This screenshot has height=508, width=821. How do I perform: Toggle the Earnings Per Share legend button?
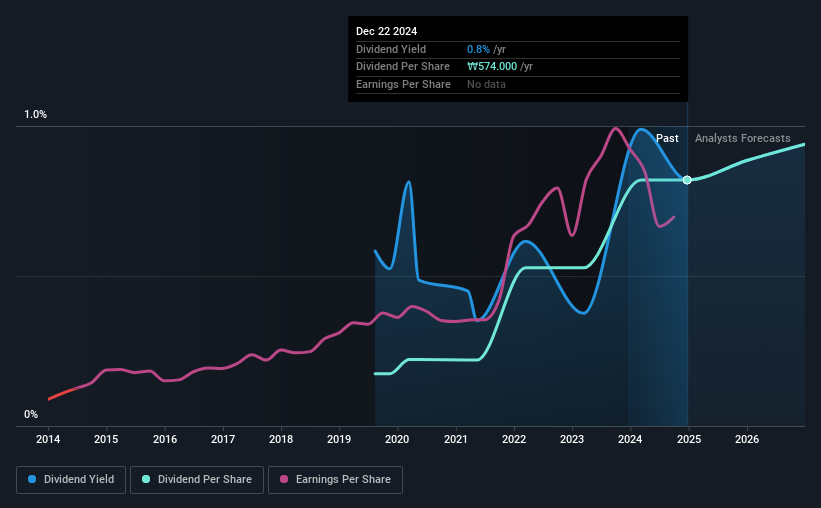[x=335, y=480]
